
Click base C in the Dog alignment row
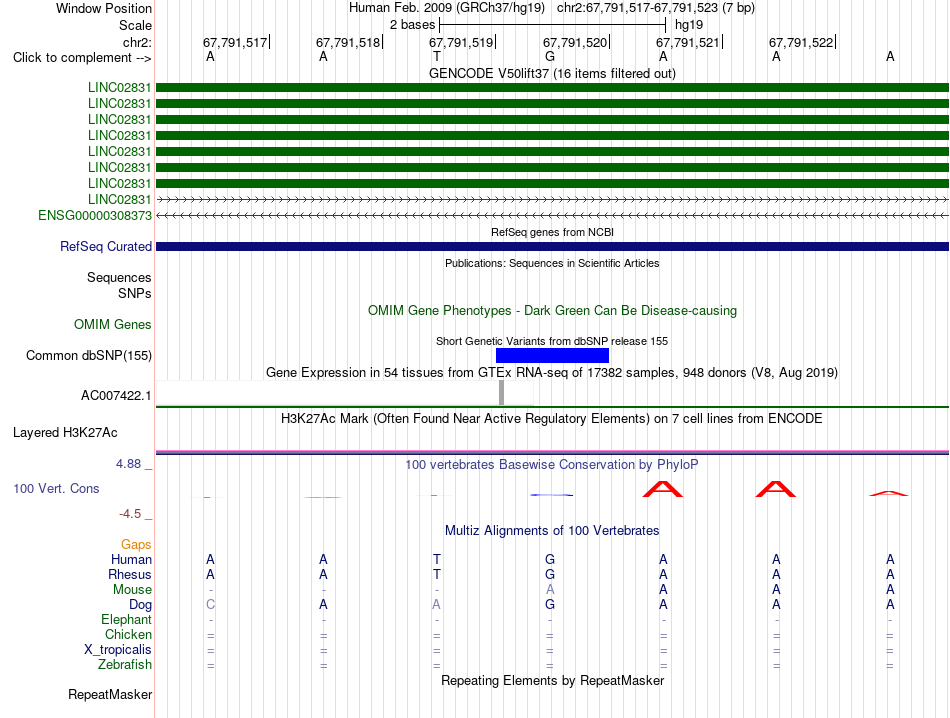click(x=210, y=605)
